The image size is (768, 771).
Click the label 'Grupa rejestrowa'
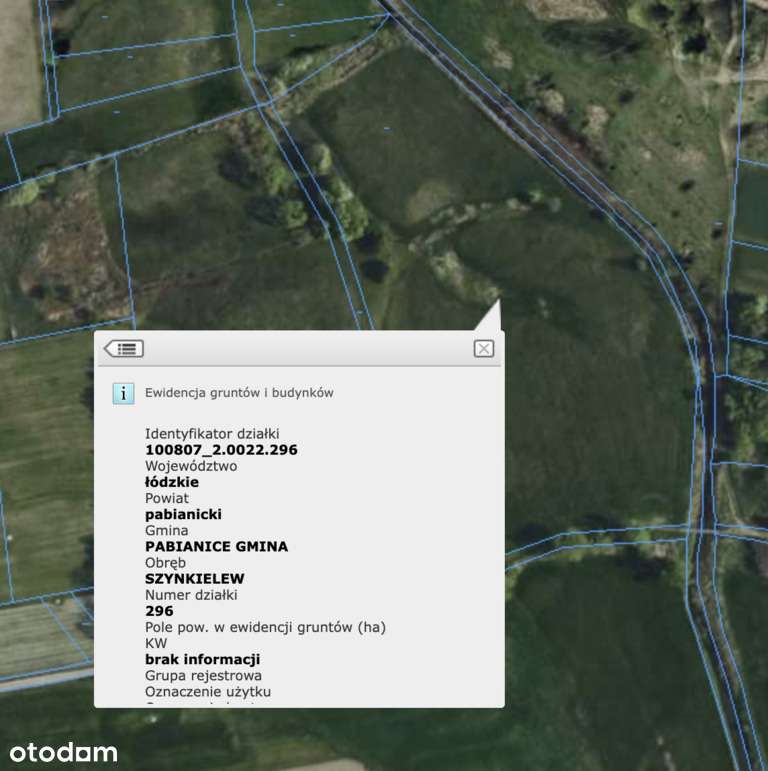point(203,676)
